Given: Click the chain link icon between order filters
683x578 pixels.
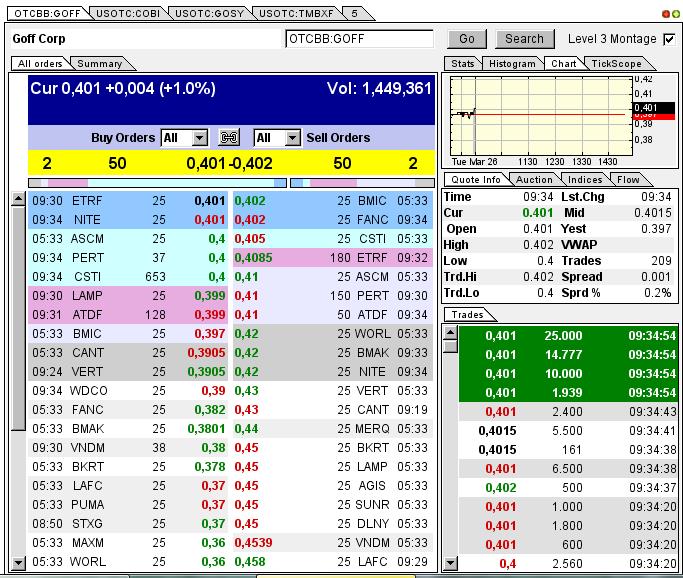Looking at the screenshot, I should pos(229,138).
